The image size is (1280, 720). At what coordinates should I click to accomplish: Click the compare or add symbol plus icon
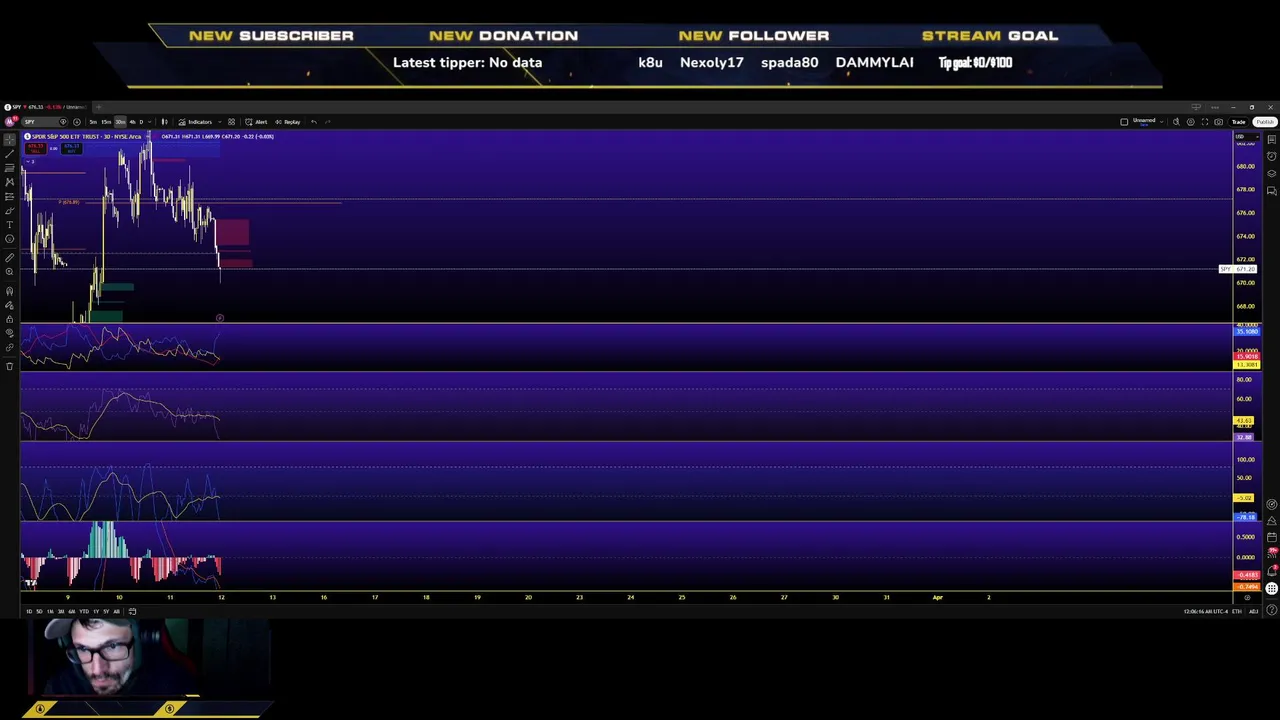pos(77,122)
